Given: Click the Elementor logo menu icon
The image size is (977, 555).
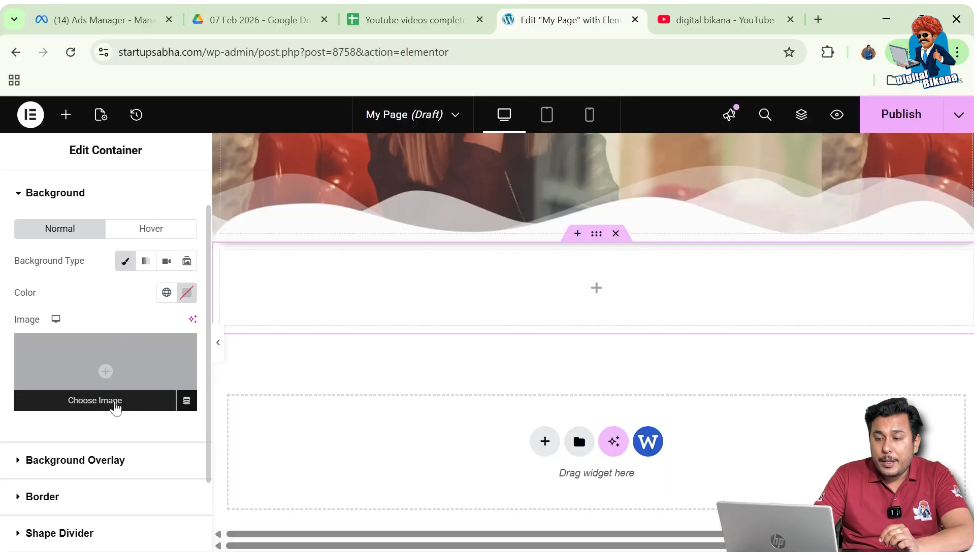Looking at the screenshot, I should [x=30, y=115].
